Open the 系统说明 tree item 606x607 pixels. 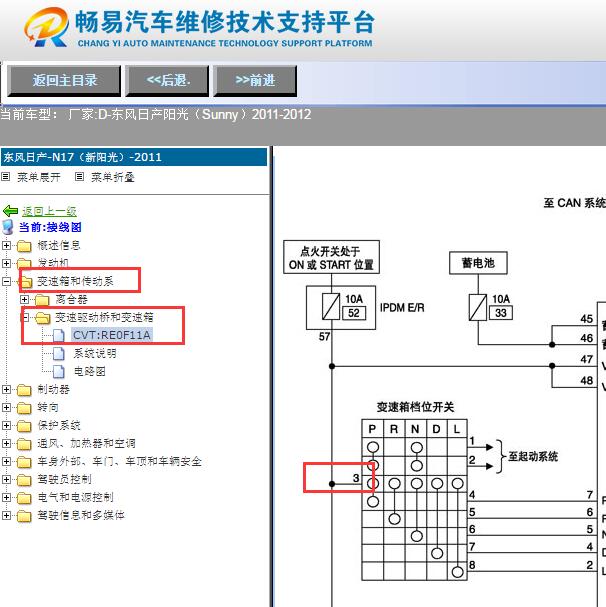click(94, 353)
